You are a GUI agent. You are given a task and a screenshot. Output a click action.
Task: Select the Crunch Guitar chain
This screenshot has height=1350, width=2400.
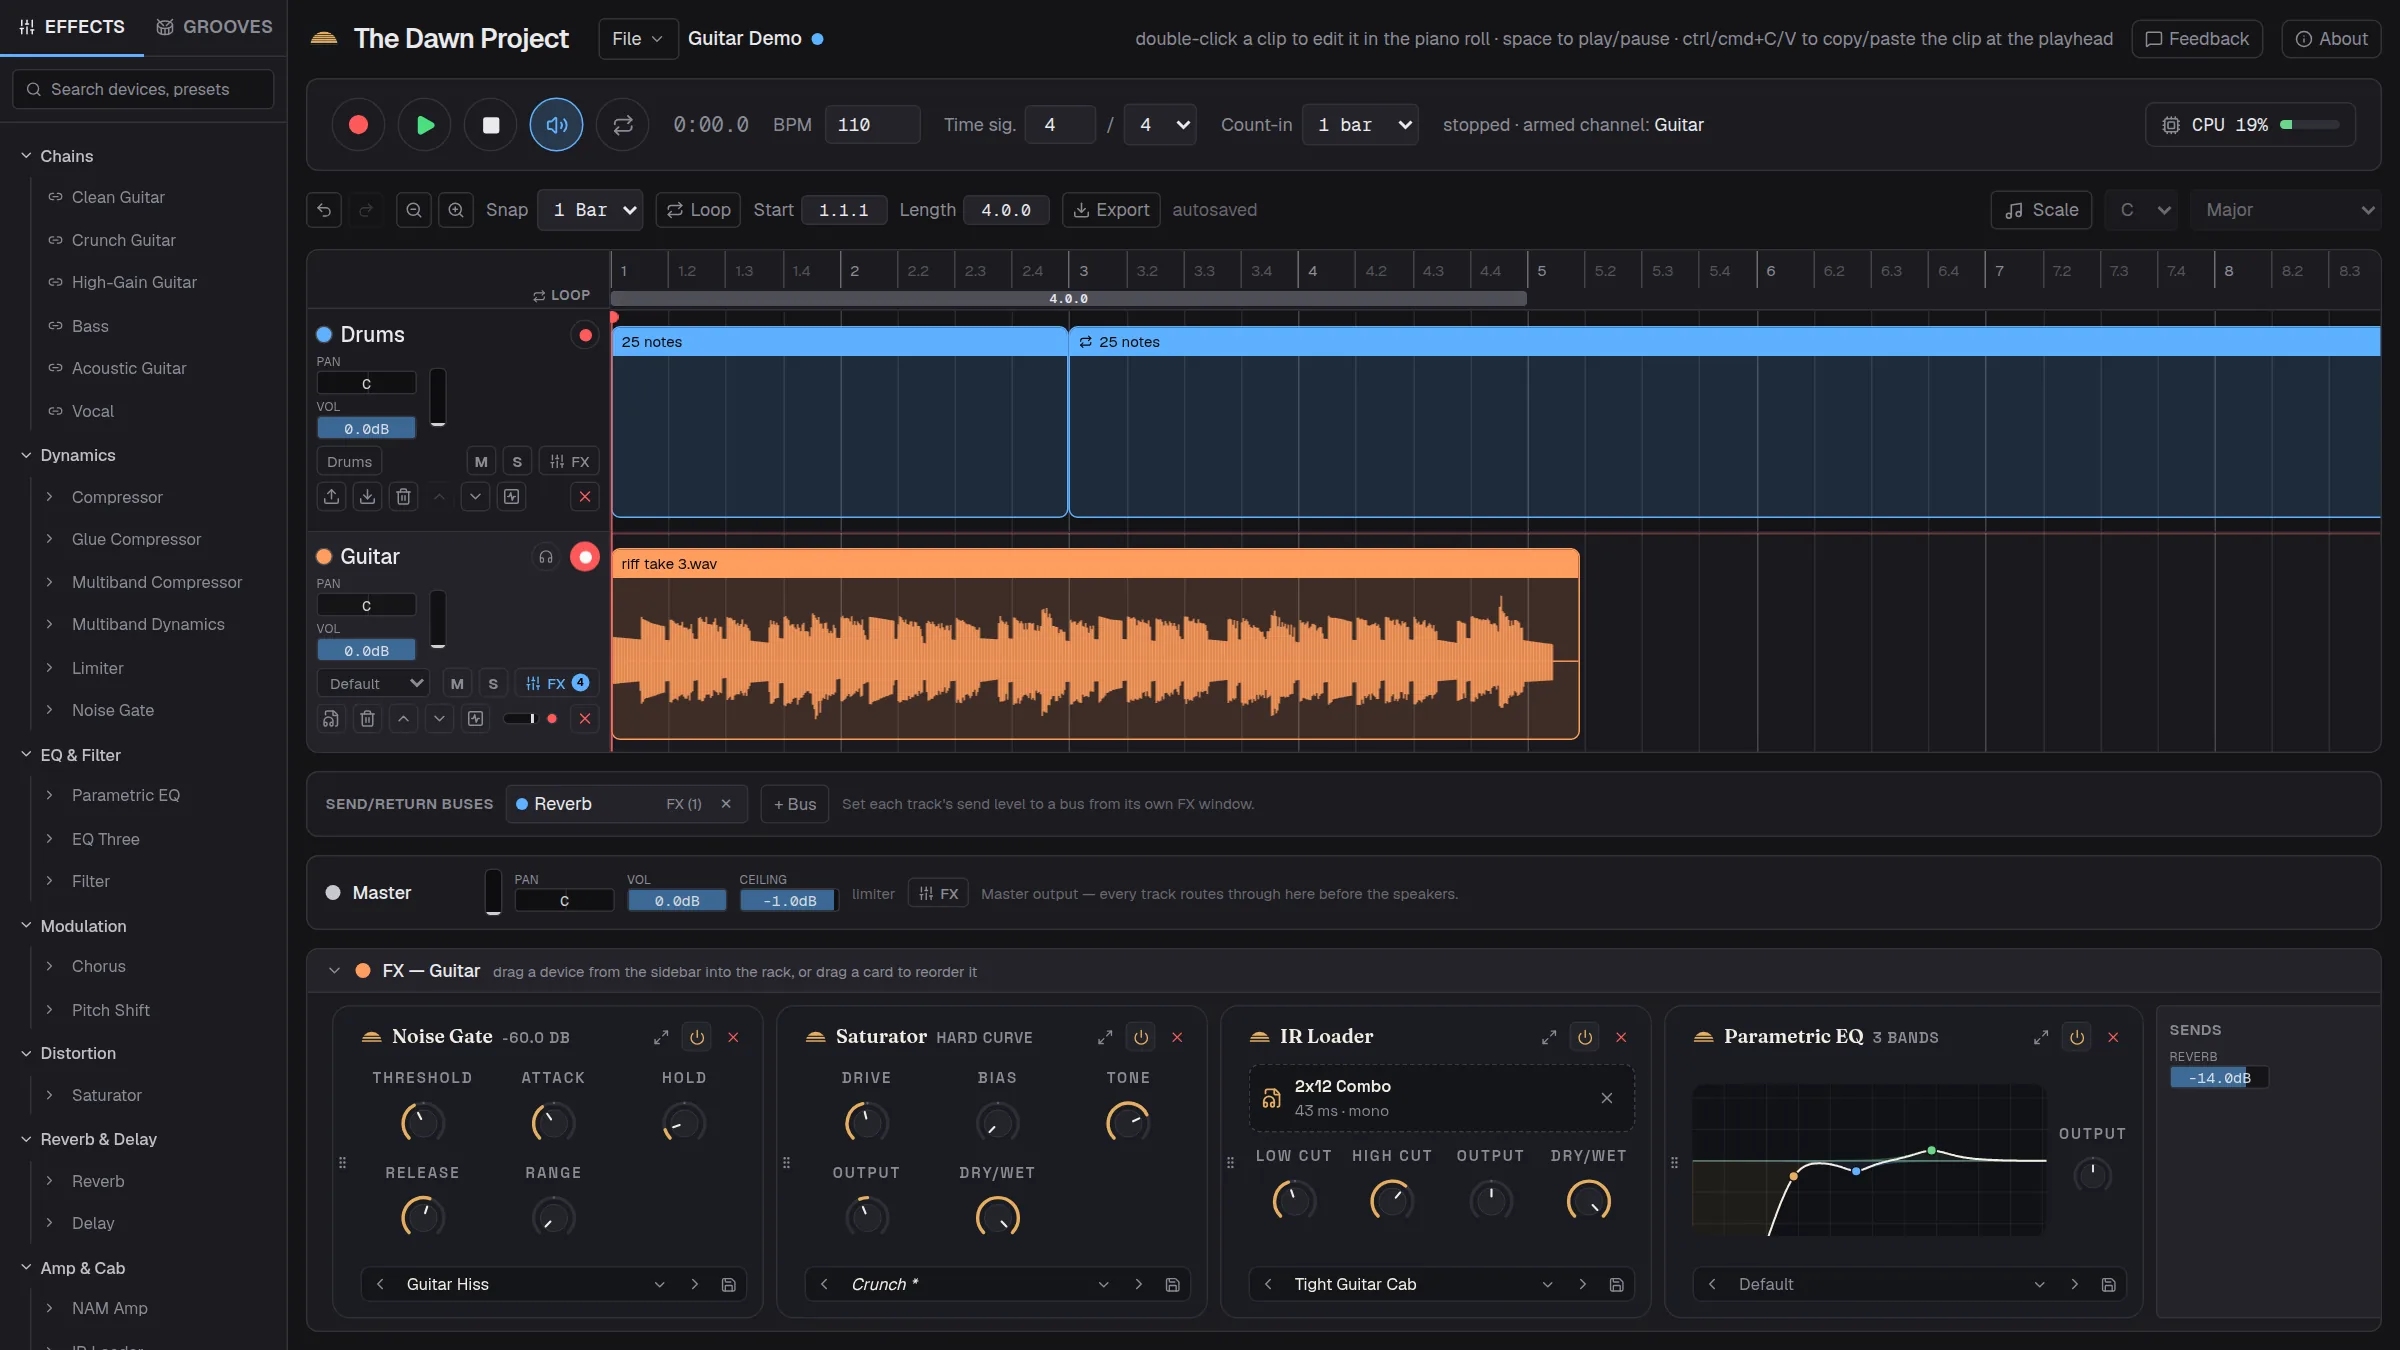pos(124,240)
